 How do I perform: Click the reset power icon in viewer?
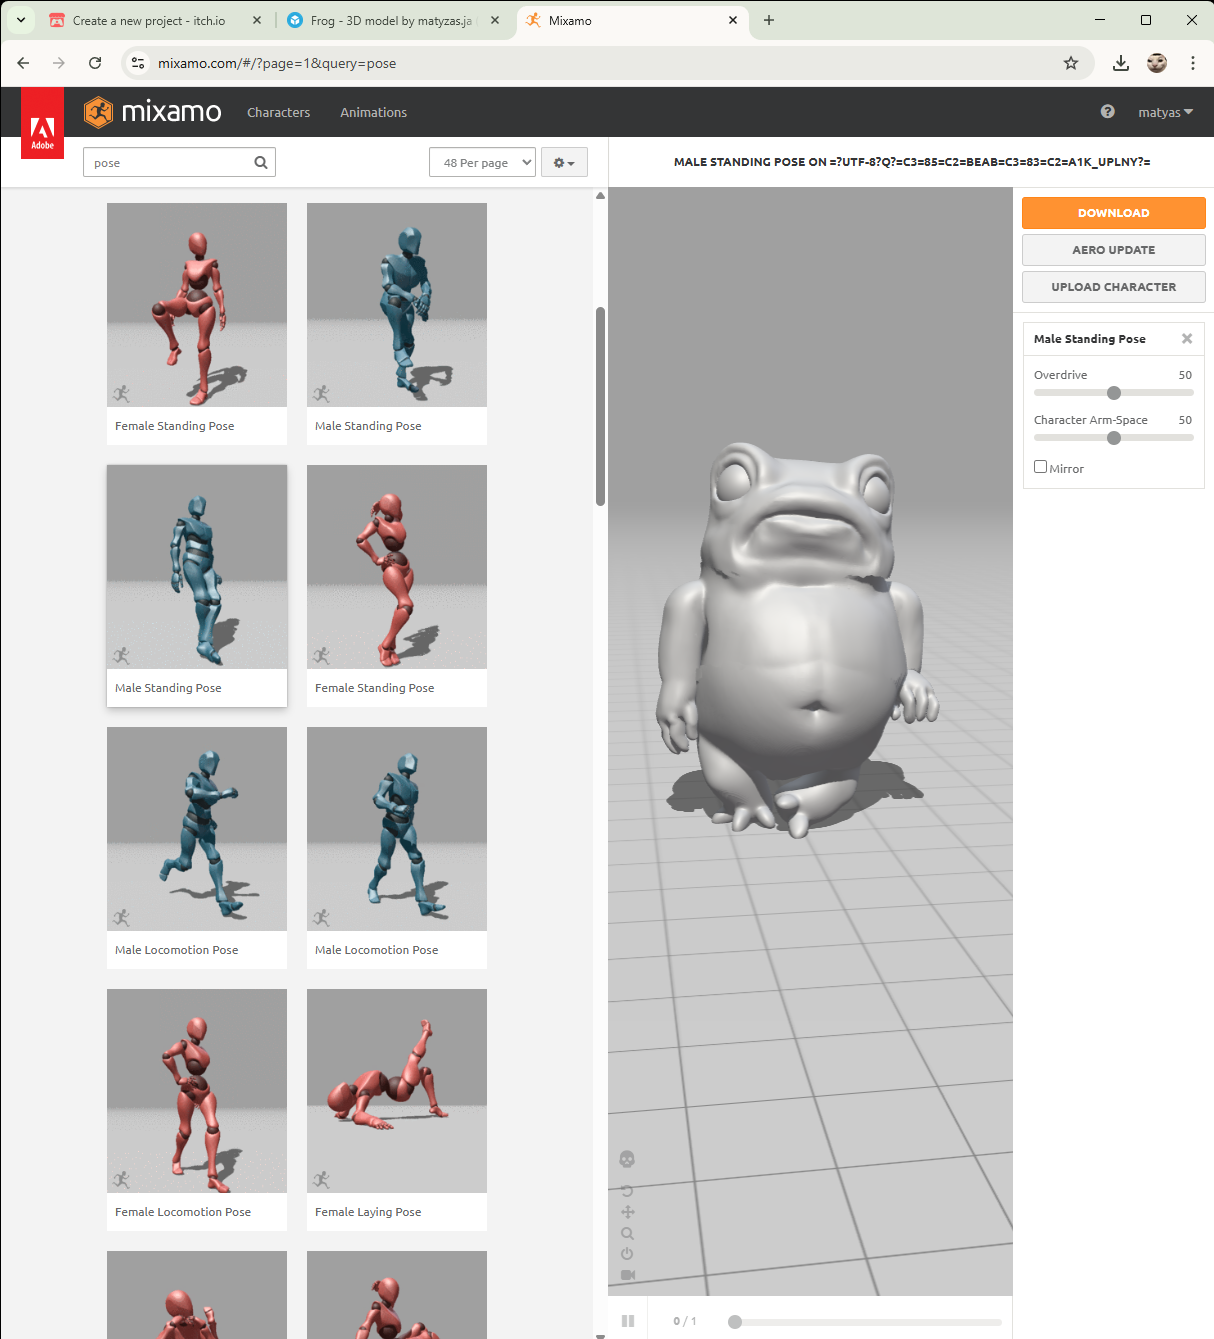tap(627, 1254)
